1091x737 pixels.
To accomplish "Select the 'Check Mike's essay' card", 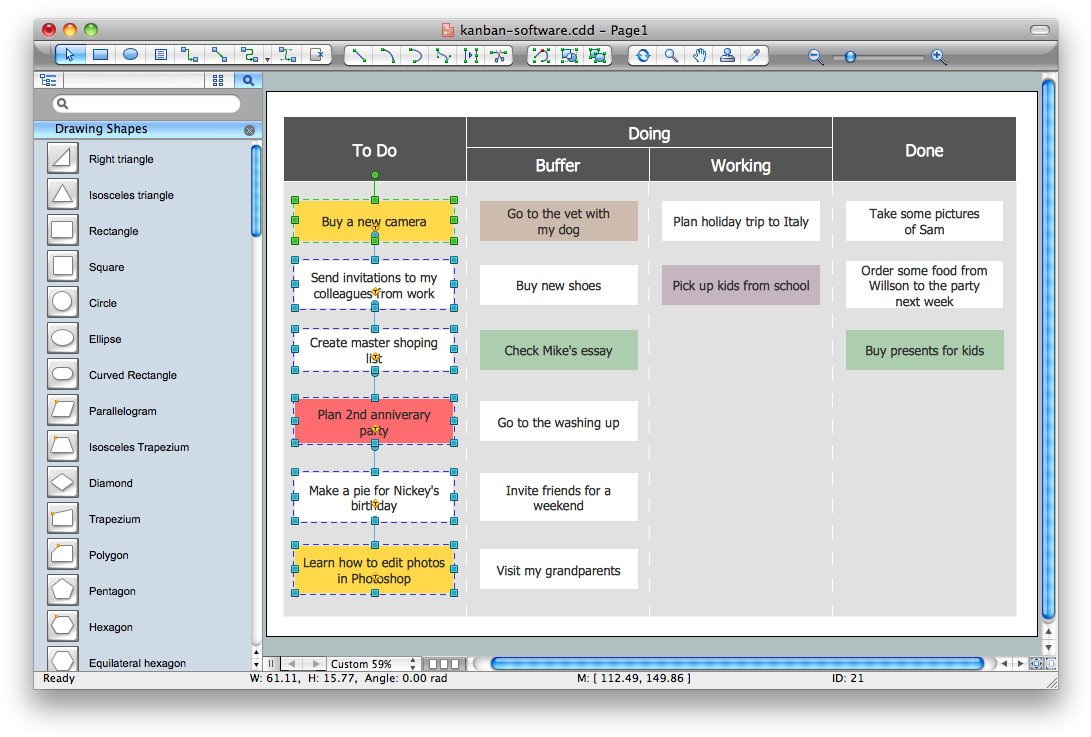I will 558,351.
